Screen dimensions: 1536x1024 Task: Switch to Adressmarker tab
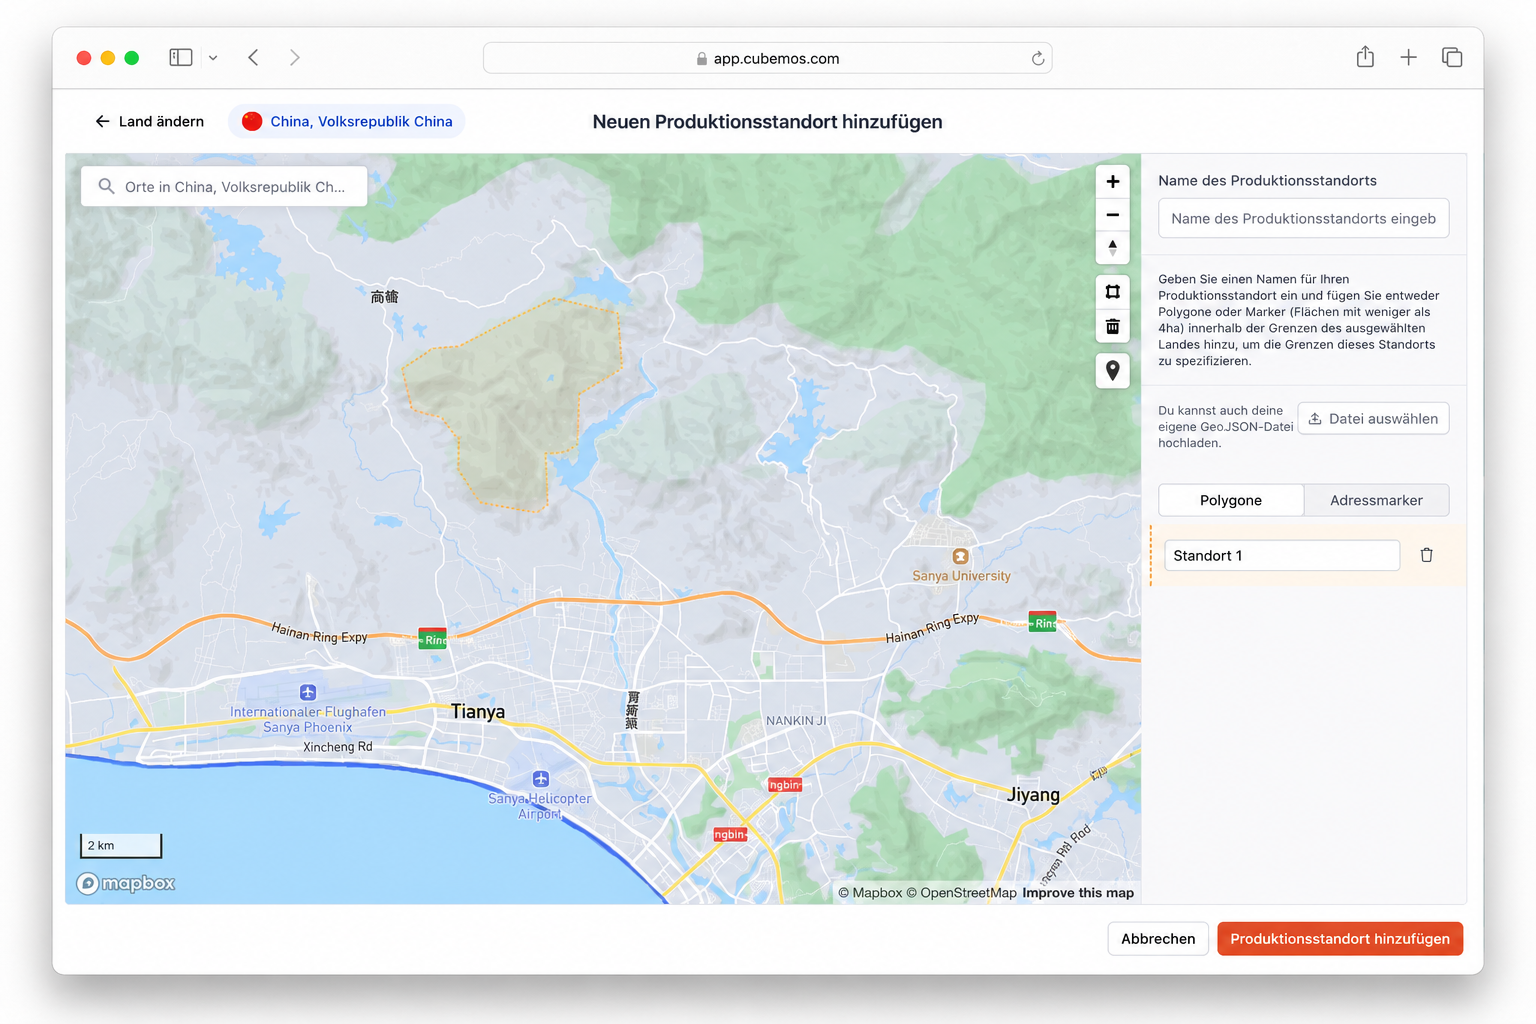pyautogui.click(x=1376, y=500)
